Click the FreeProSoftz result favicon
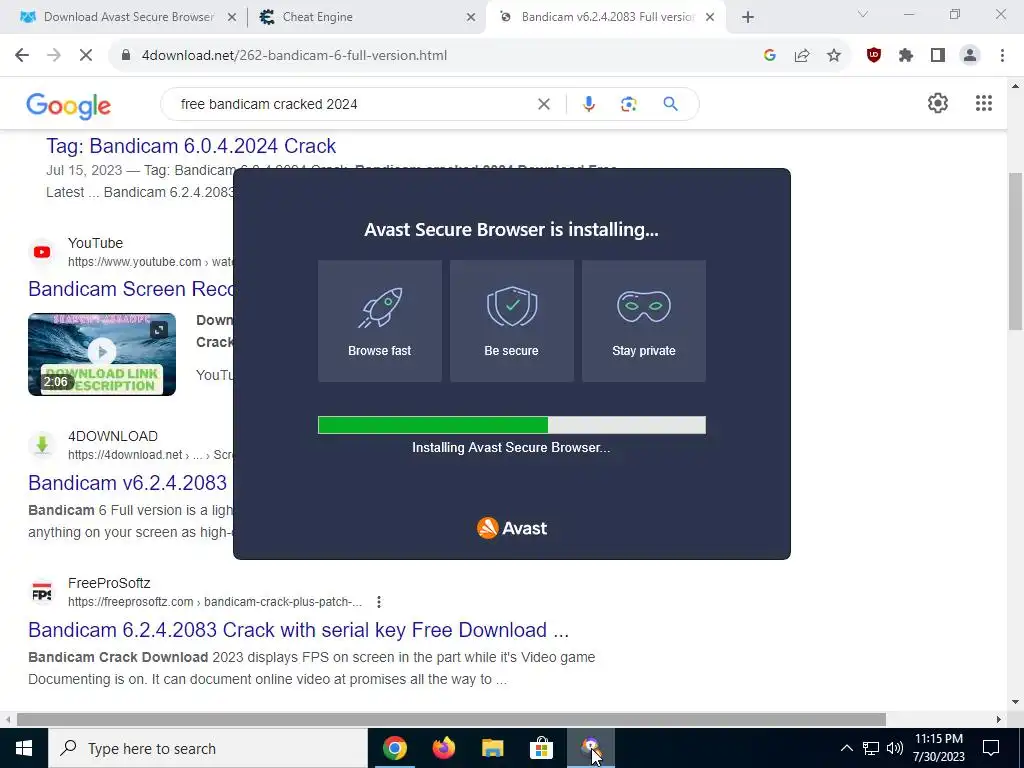1024x768 pixels. tap(42, 592)
